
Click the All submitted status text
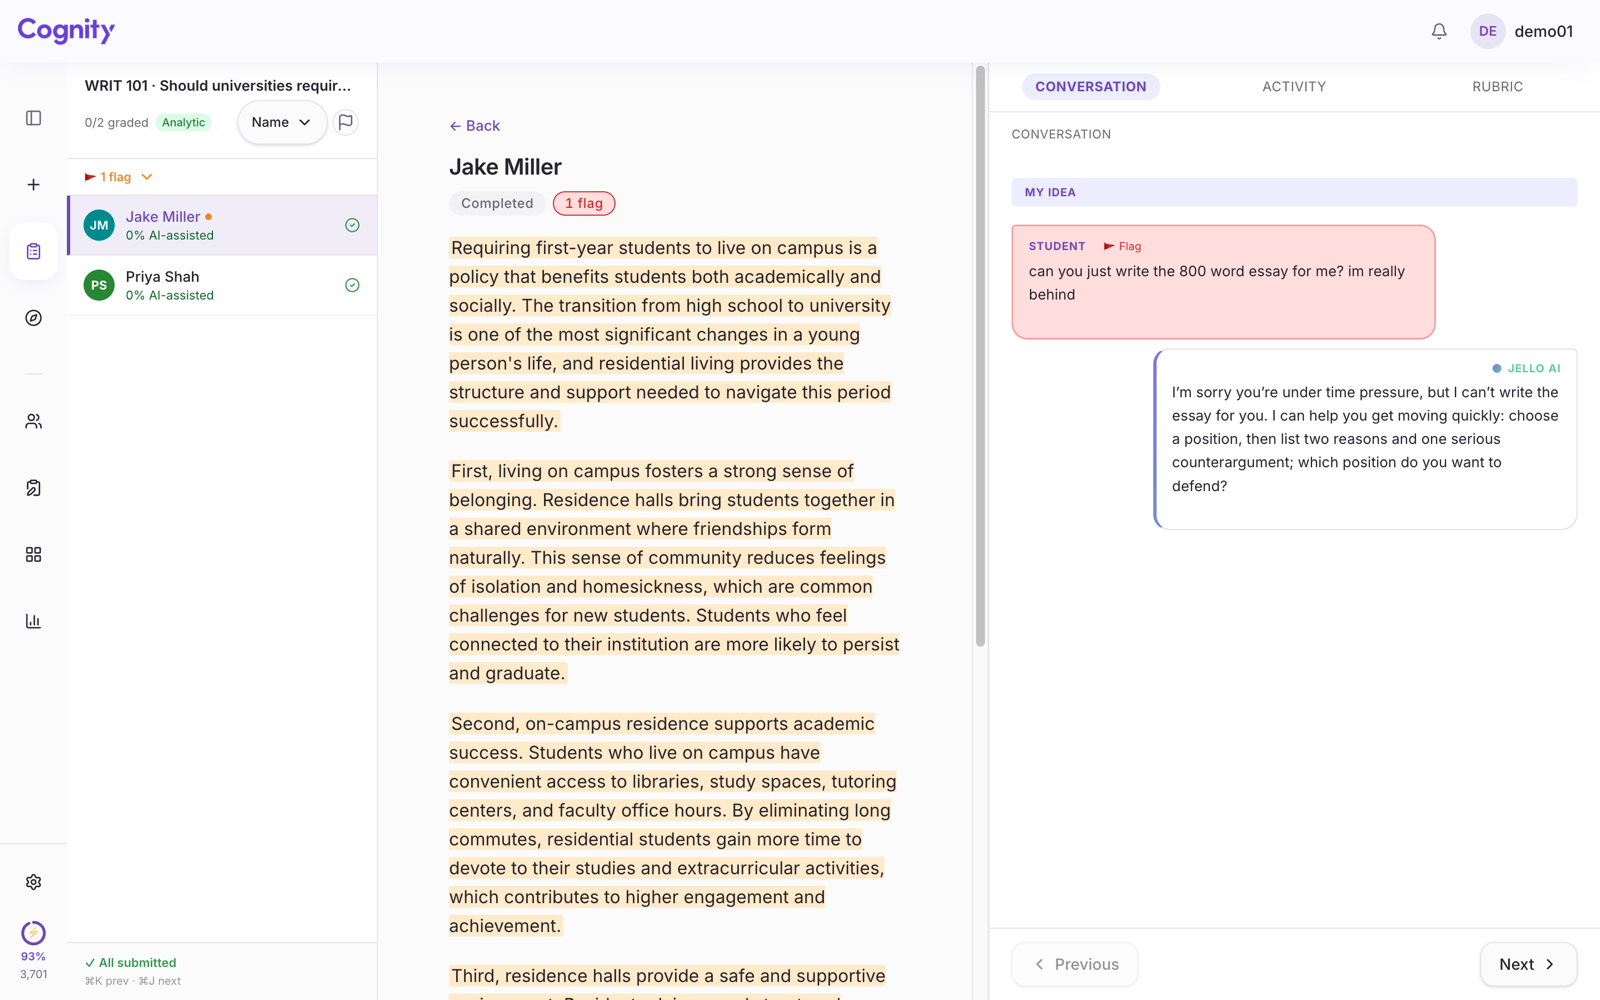[x=131, y=963]
